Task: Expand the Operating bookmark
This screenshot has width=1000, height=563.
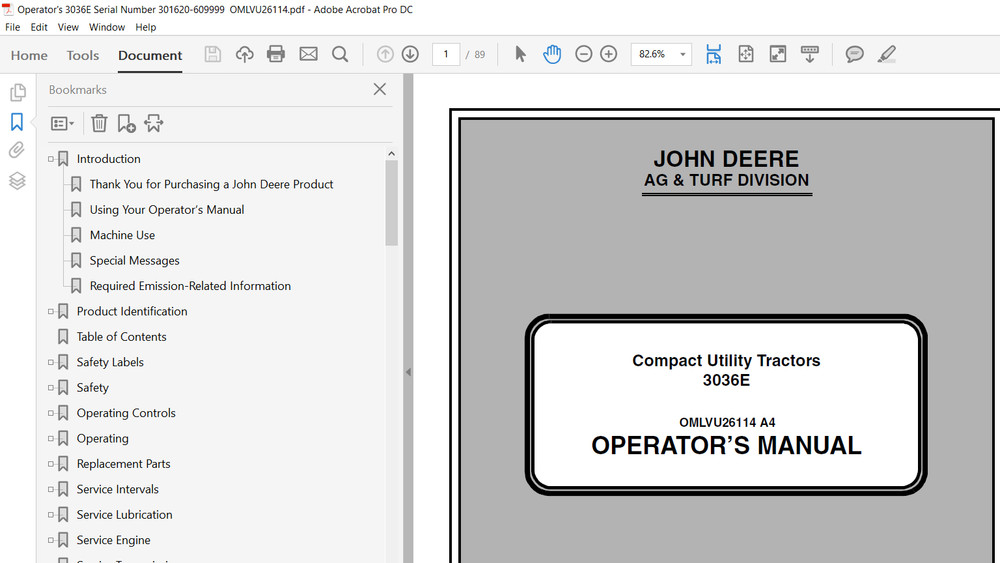Action: click(51, 439)
